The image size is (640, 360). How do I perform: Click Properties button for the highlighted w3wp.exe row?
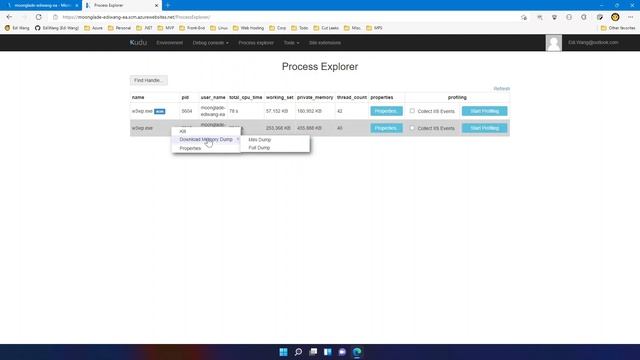pyautogui.click(x=387, y=128)
